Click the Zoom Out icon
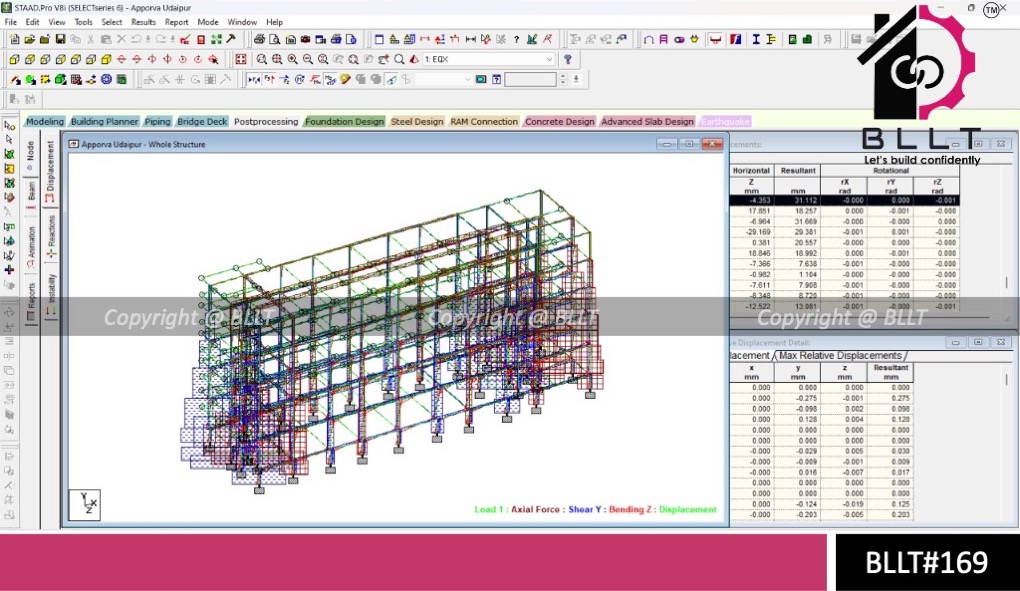1020x591 pixels. pyautogui.click(x=308, y=59)
